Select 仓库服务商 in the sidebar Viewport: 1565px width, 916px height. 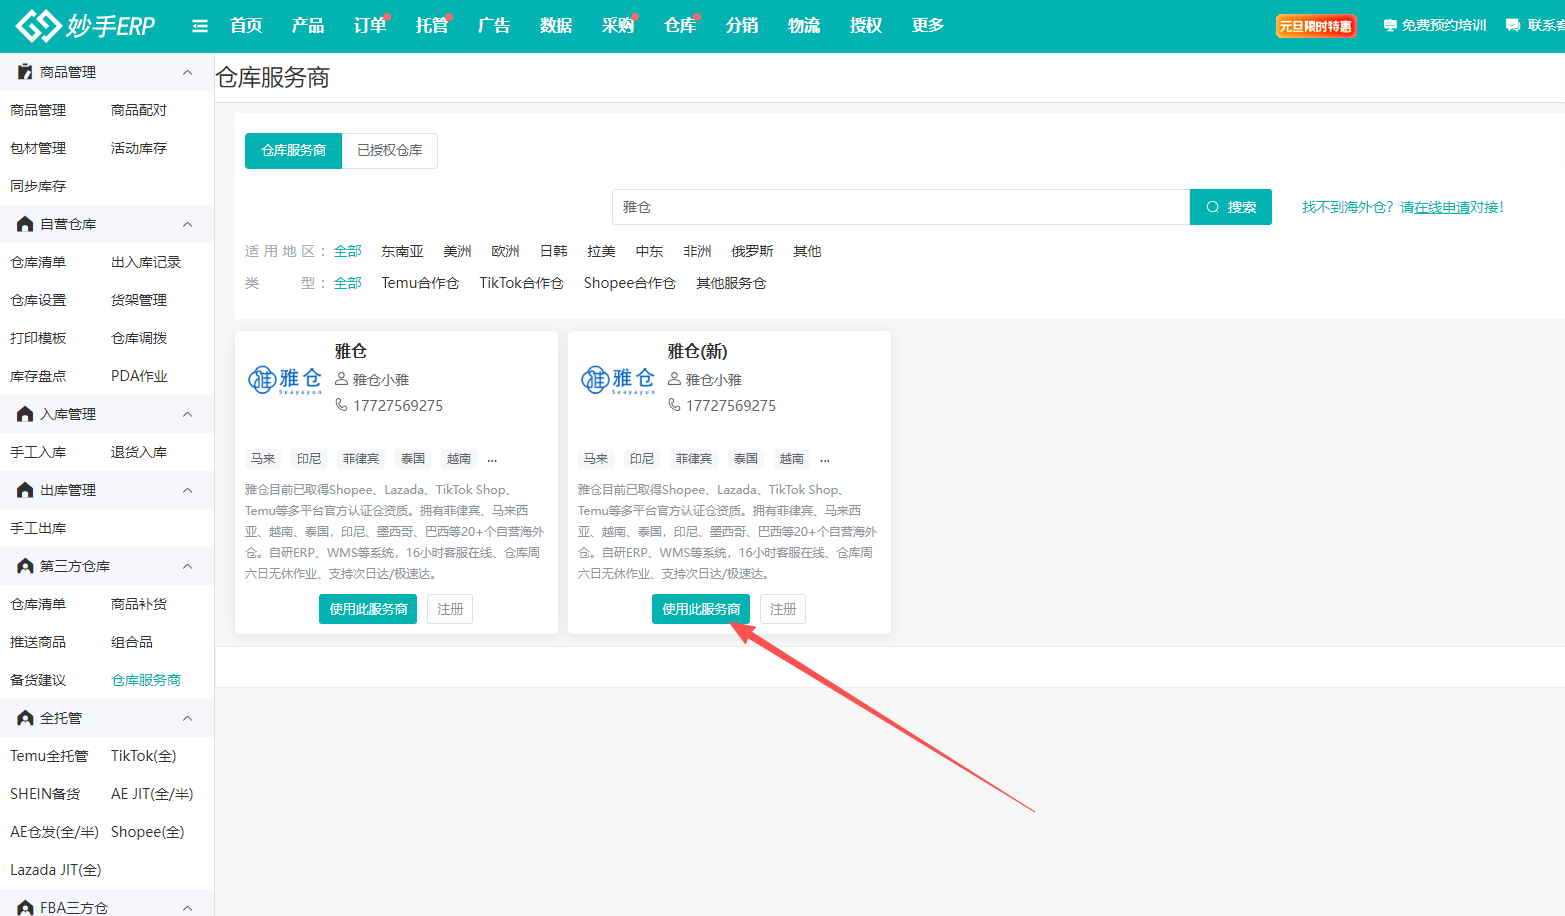pos(146,680)
